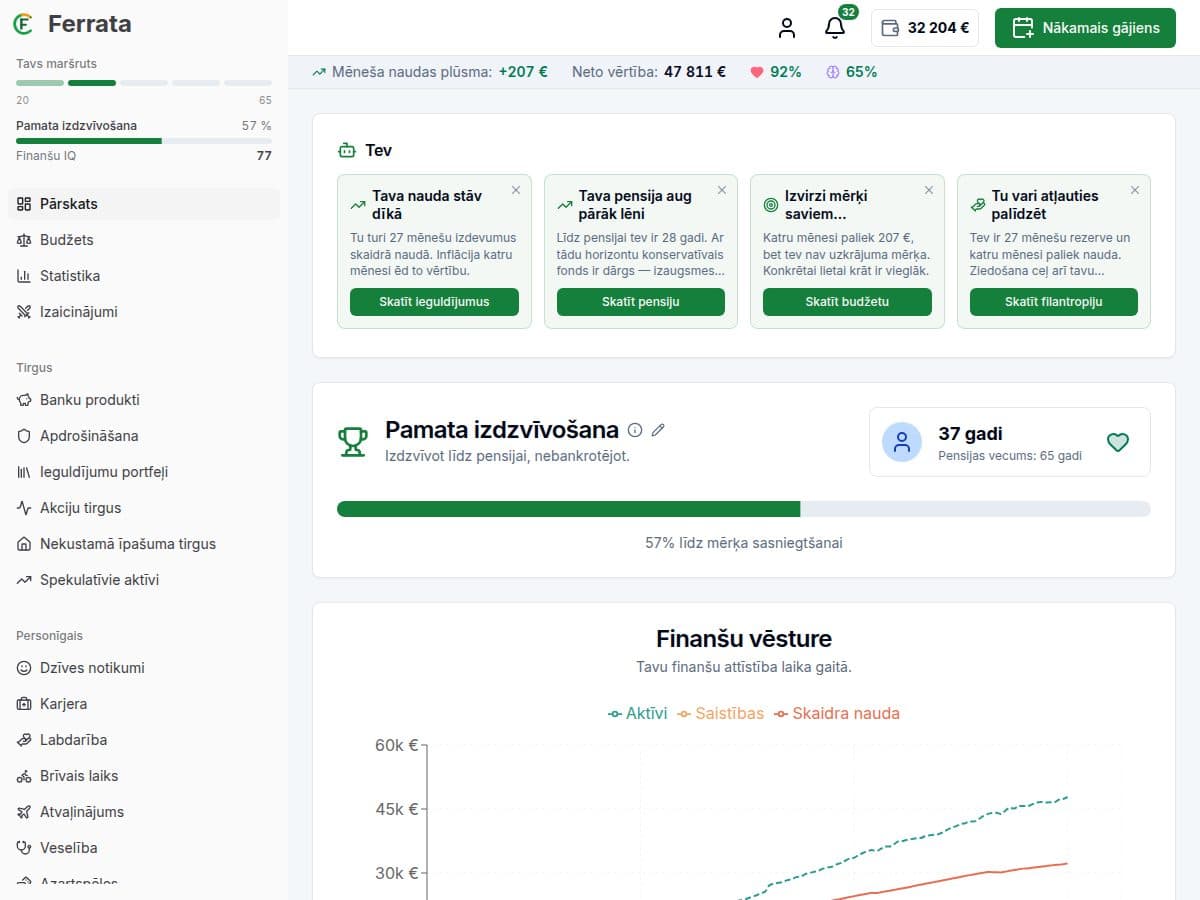Dismiss the Tava nauda stāv dīkā card
Screen dimensions: 1200x900
click(x=516, y=190)
